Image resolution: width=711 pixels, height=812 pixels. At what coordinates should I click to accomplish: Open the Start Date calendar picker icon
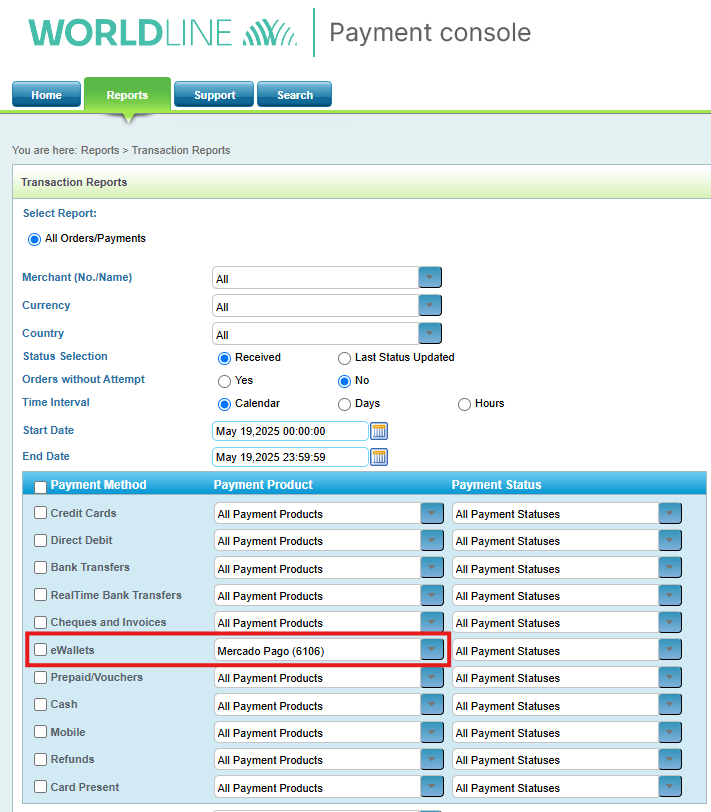point(379,431)
